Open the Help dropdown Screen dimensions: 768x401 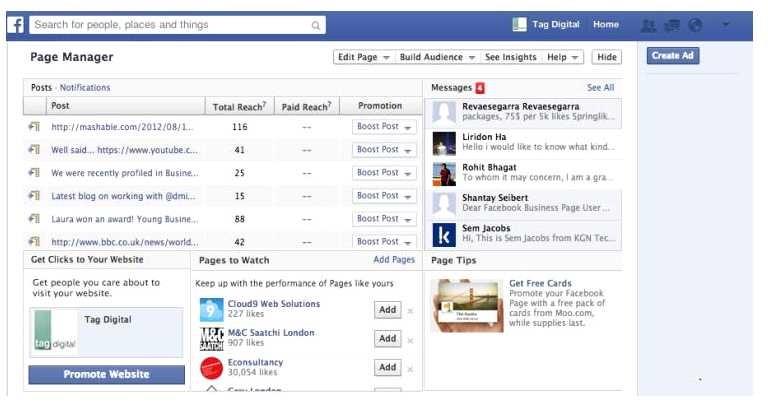click(x=563, y=57)
